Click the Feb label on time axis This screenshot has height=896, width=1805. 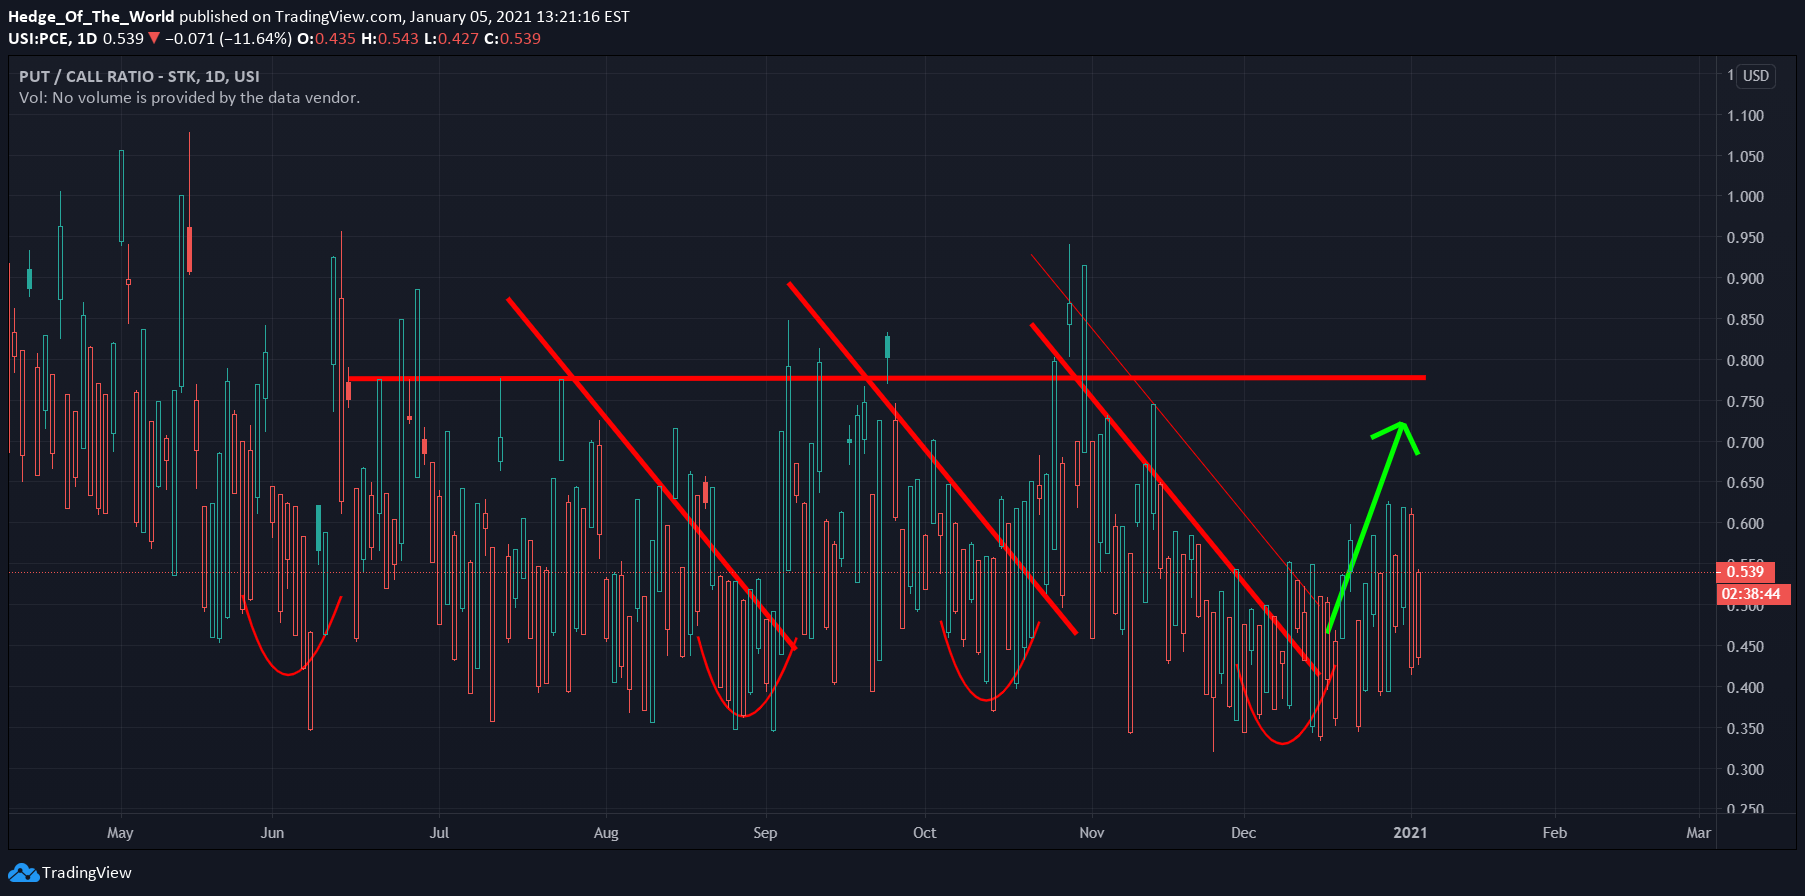[x=1555, y=833]
